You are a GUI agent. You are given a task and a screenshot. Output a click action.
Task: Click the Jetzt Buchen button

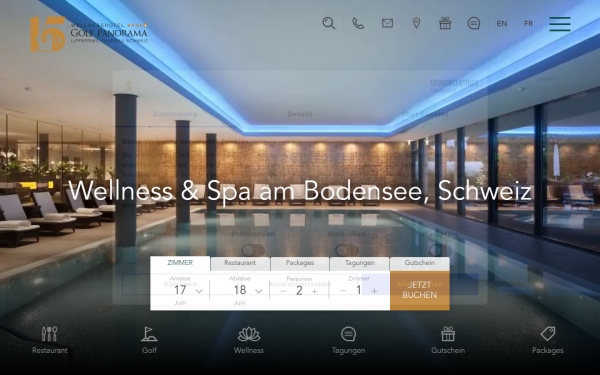[x=420, y=290]
